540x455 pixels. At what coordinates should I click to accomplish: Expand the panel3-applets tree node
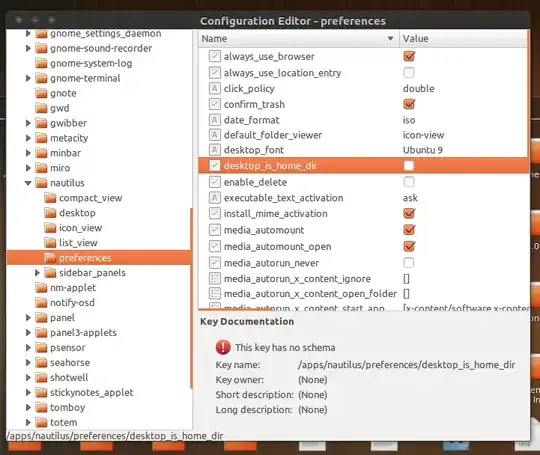click(x=28, y=333)
